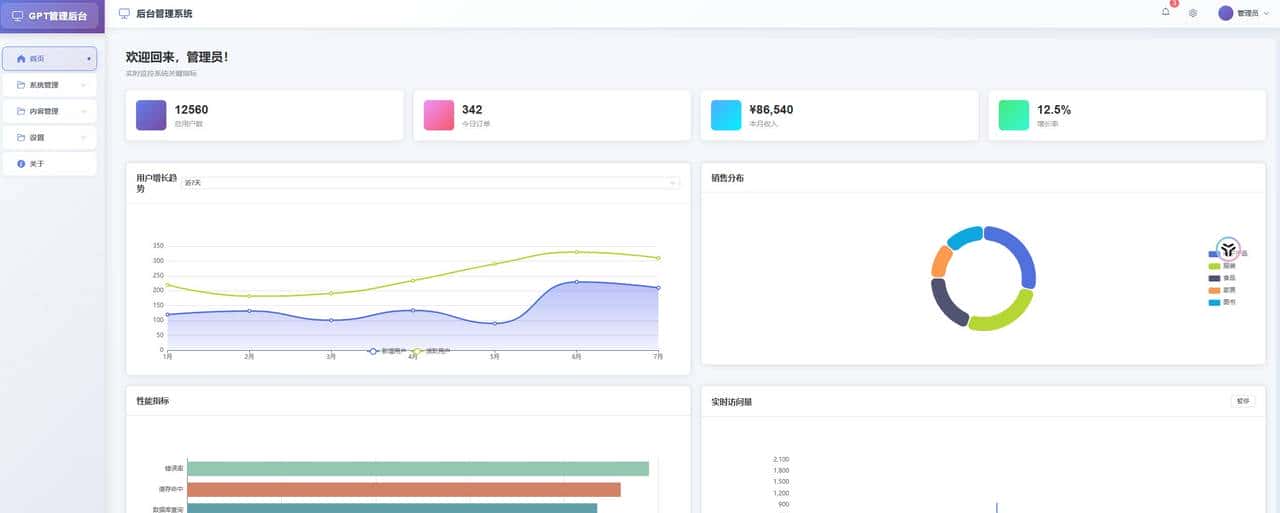Screen dimensions: 1280x513
Task: Click the pink 今日订单 card icon
Action: pos(439,116)
